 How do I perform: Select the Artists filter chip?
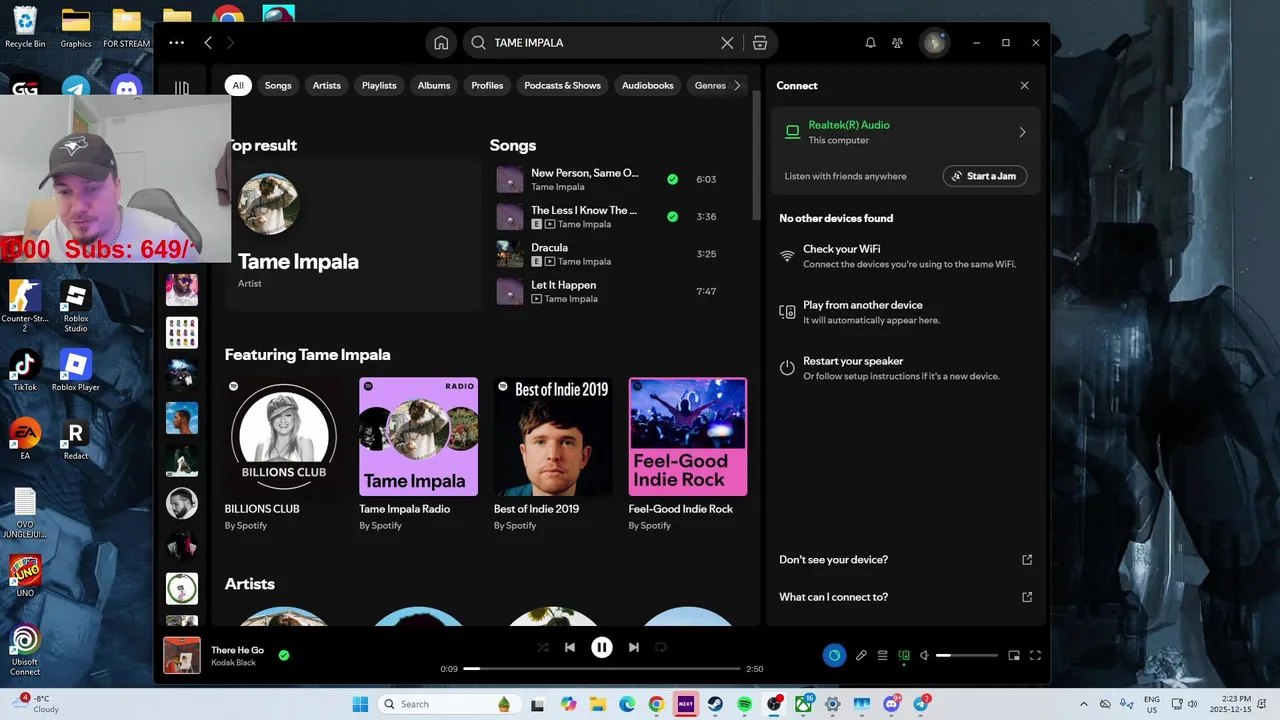pyautogui.click(x=327, y=85)
